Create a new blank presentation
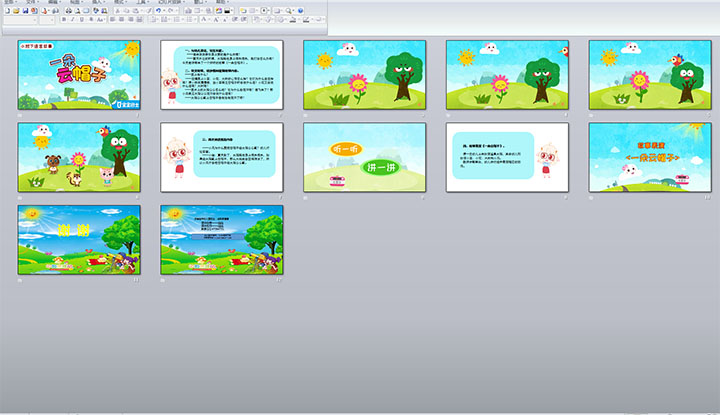This screenshot has height=415, width=720. pyautogui.click(x=7, y=11)
